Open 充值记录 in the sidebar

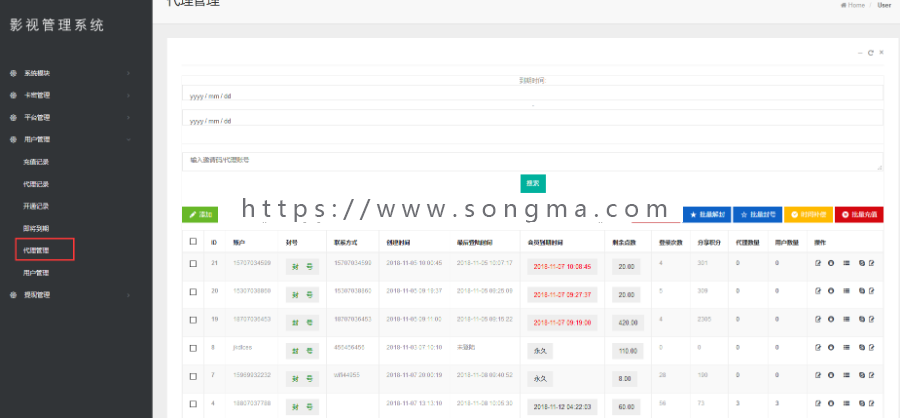coord(36,162)
